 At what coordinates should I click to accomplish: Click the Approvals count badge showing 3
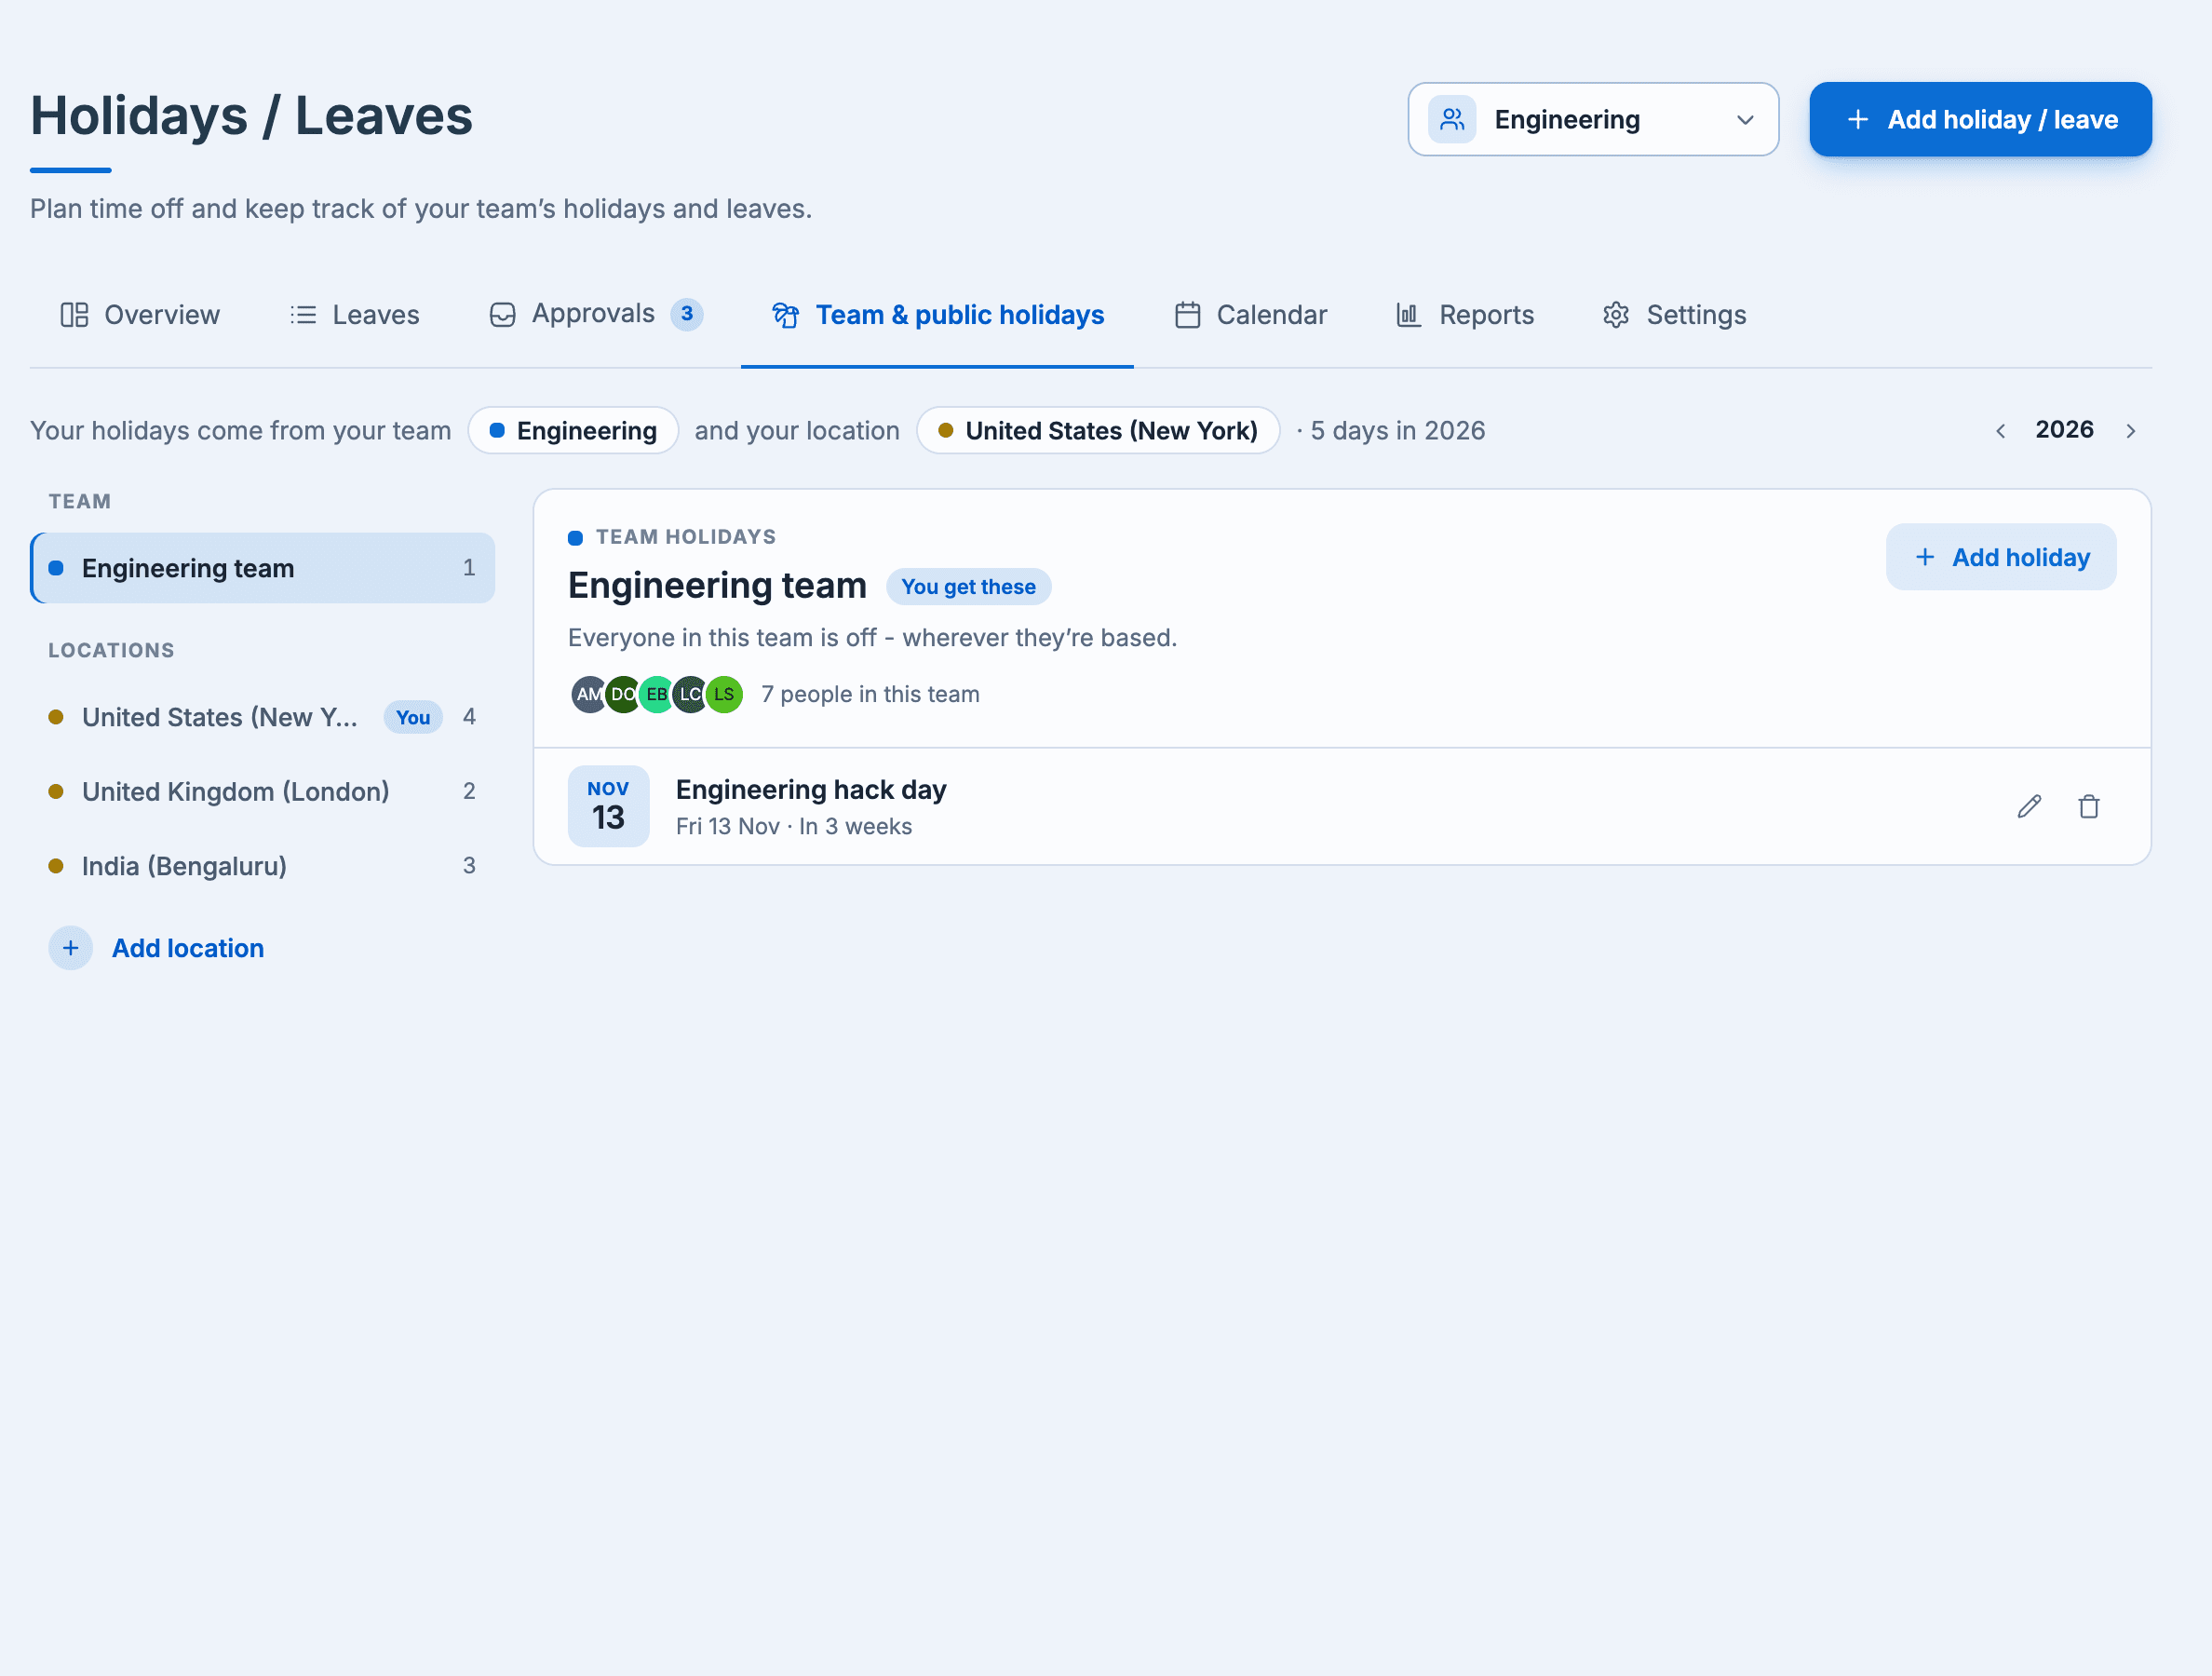coord(687,314)
